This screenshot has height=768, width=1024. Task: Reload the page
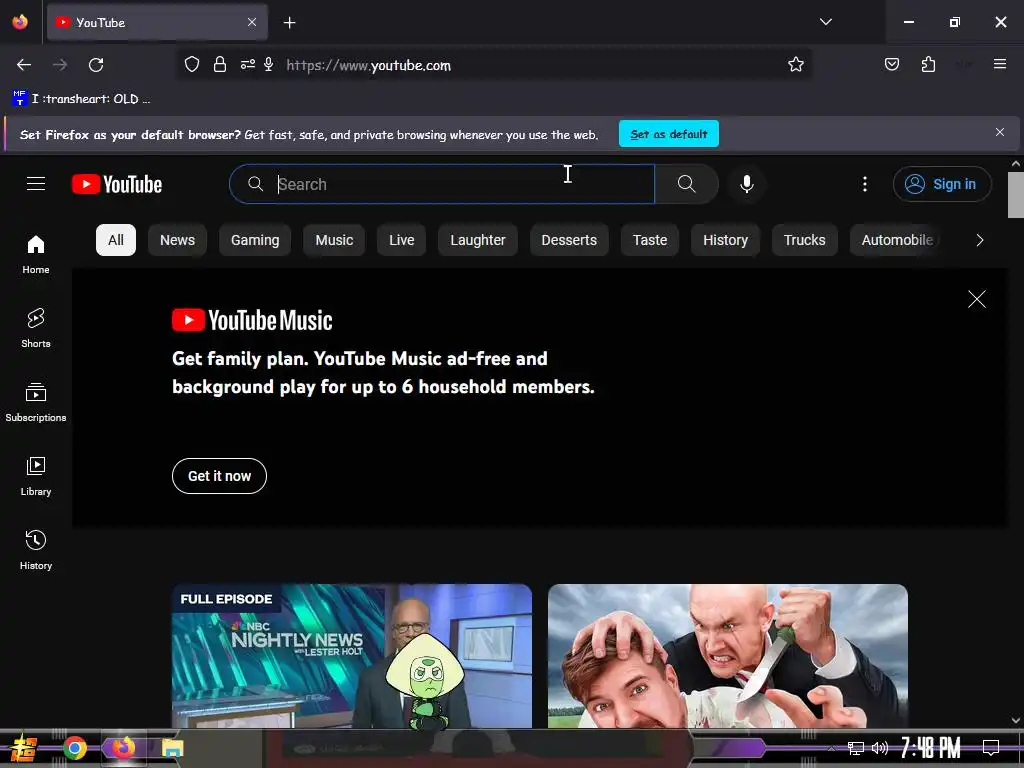pyautogui.click(x=96, y=65)
